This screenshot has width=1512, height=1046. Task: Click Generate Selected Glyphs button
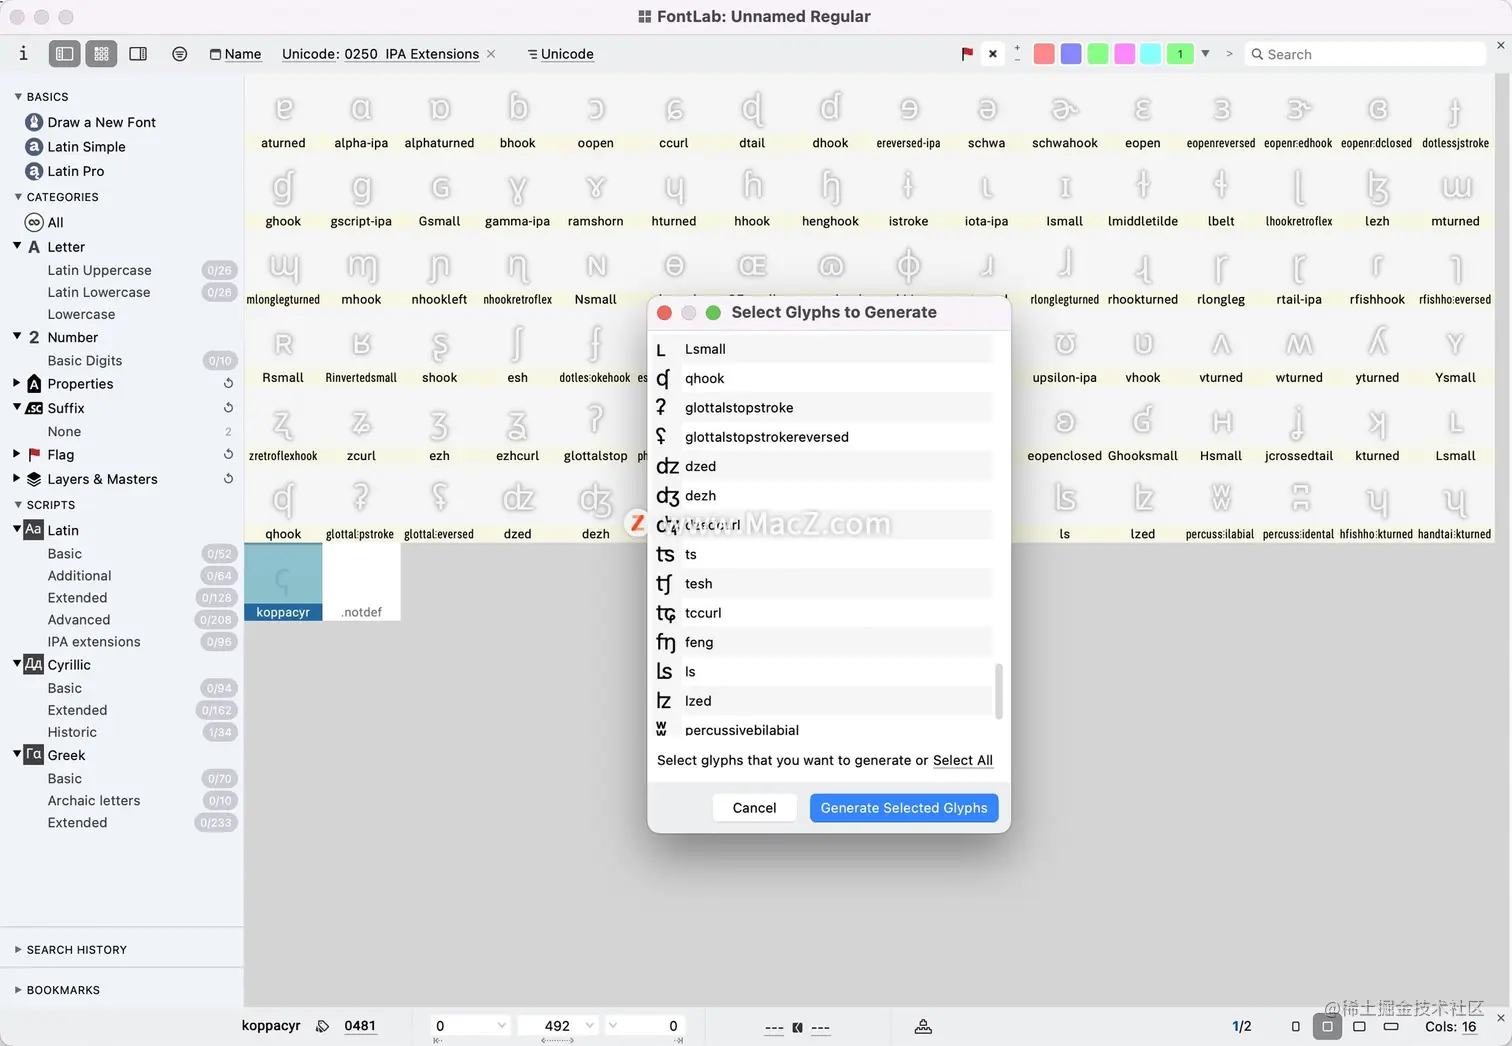pos(904,808)
